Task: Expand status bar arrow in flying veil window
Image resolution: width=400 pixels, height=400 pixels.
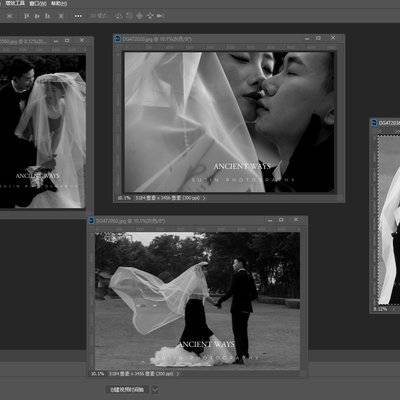Action: pyautogui.click(x=178, y=374)
